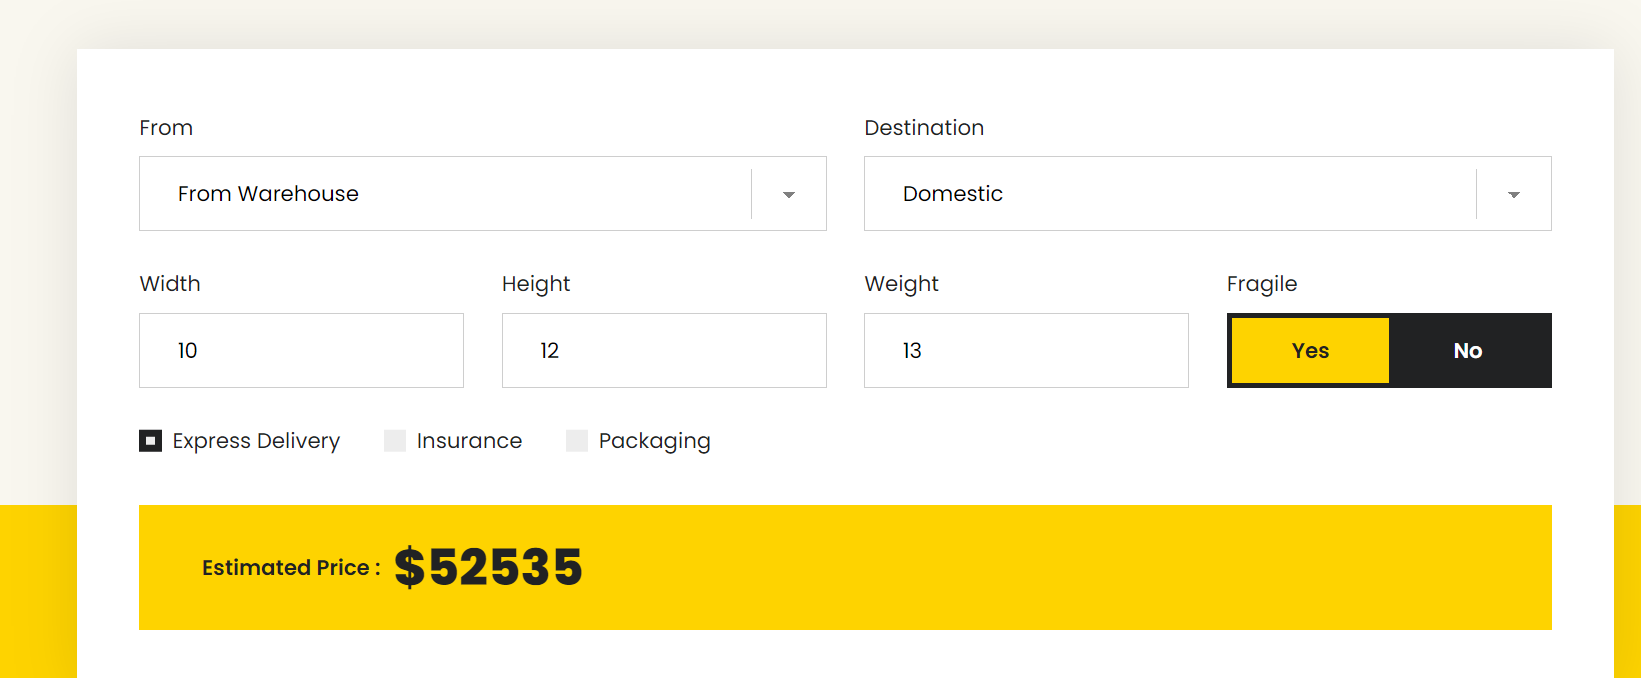The height and width of the screenshot is (678, 1641).
Task: Click the 'Fragile' field label
Action: click(1261, 284)
